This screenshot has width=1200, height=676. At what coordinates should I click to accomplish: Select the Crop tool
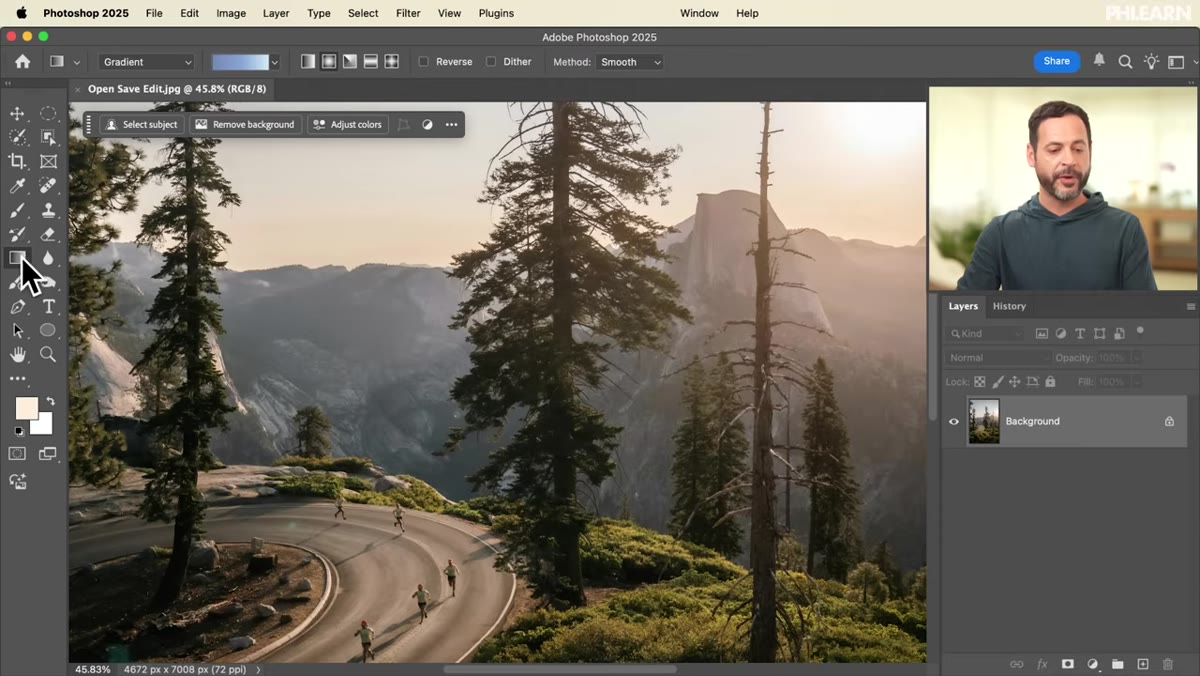[x=17, y=161]
